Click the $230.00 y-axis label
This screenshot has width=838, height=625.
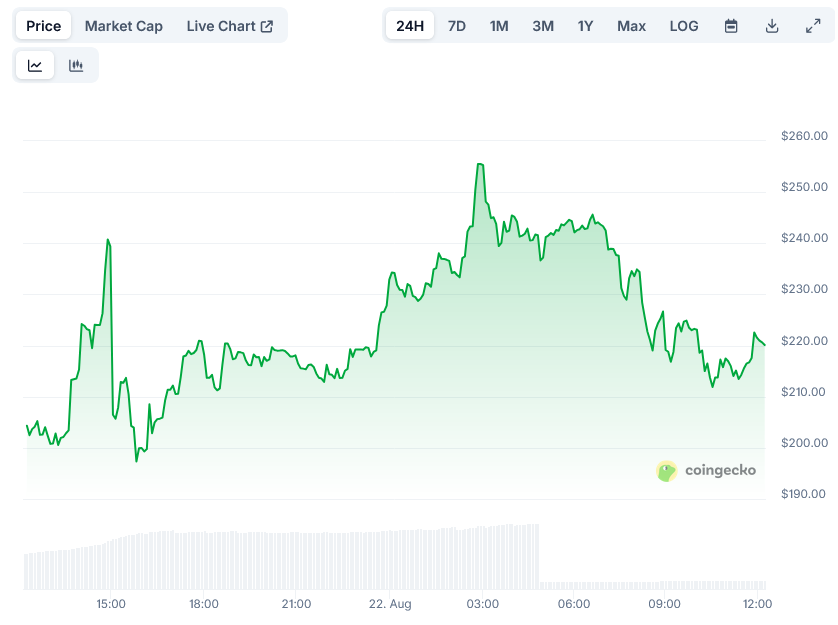tap(804, 289)
